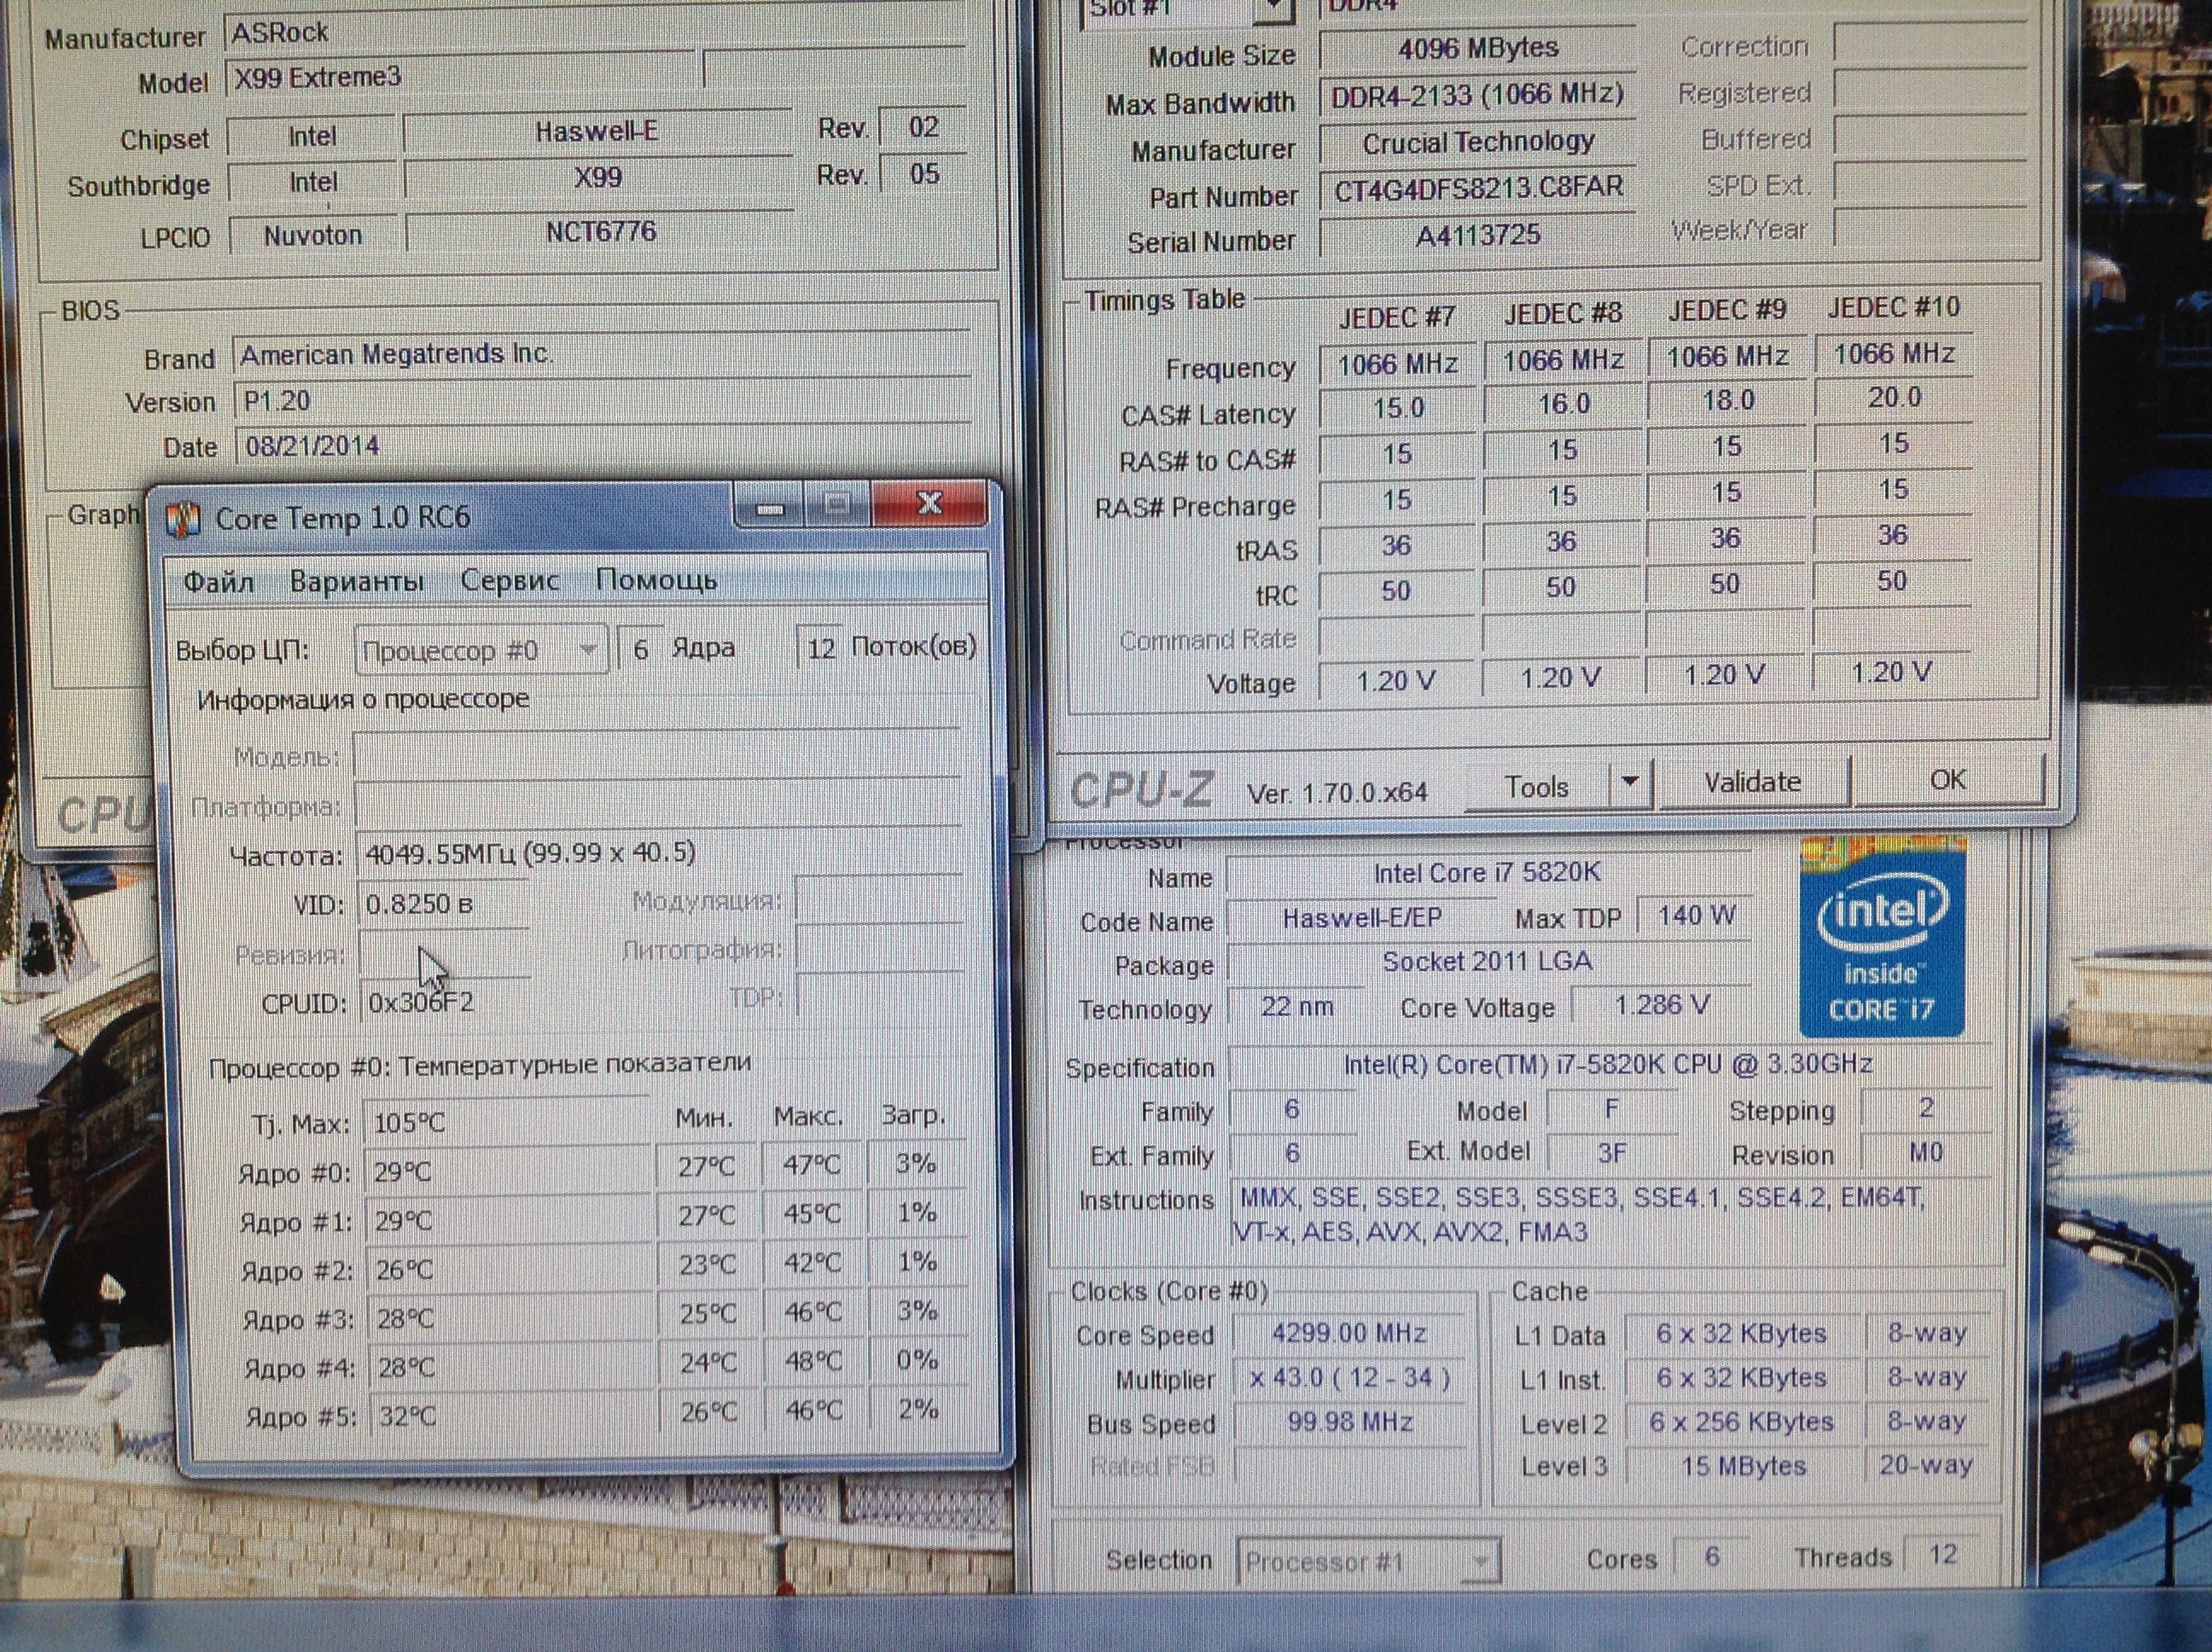Click the Core Speed 4299.00 MHz value

coord(1349,1334)
